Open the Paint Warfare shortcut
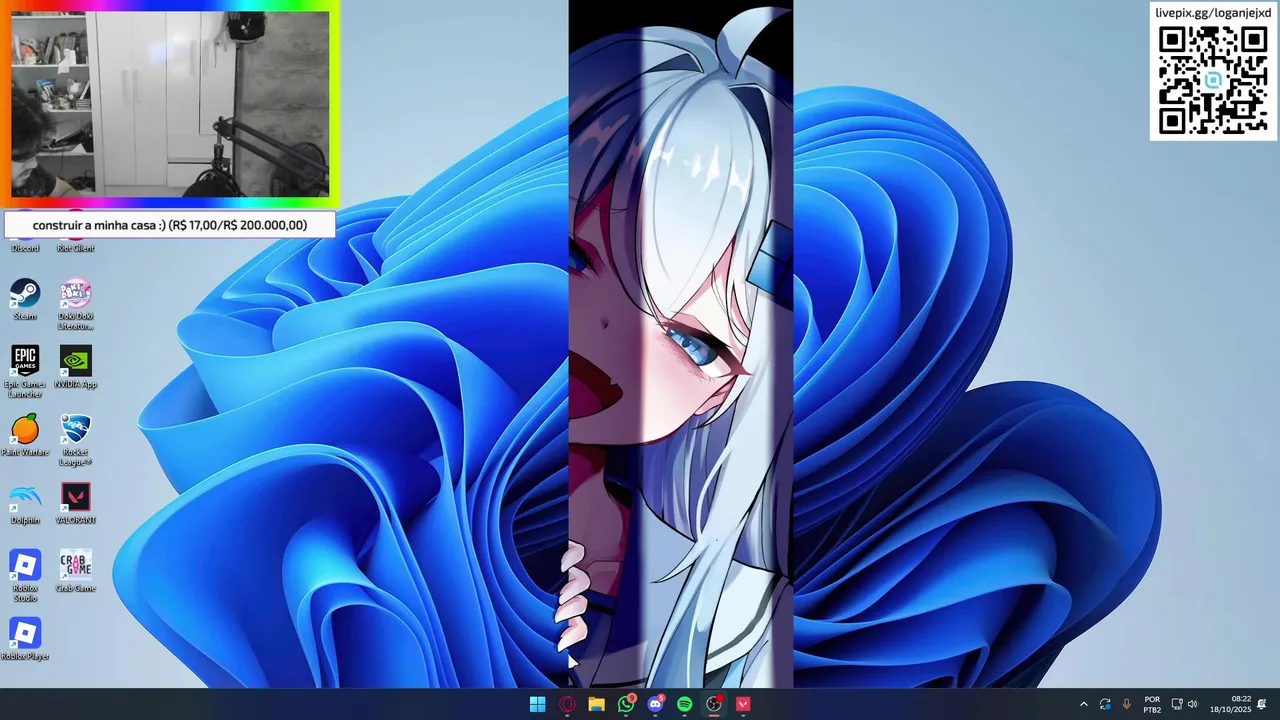This screenshot has height=720, width=1280. click(25, 435)
